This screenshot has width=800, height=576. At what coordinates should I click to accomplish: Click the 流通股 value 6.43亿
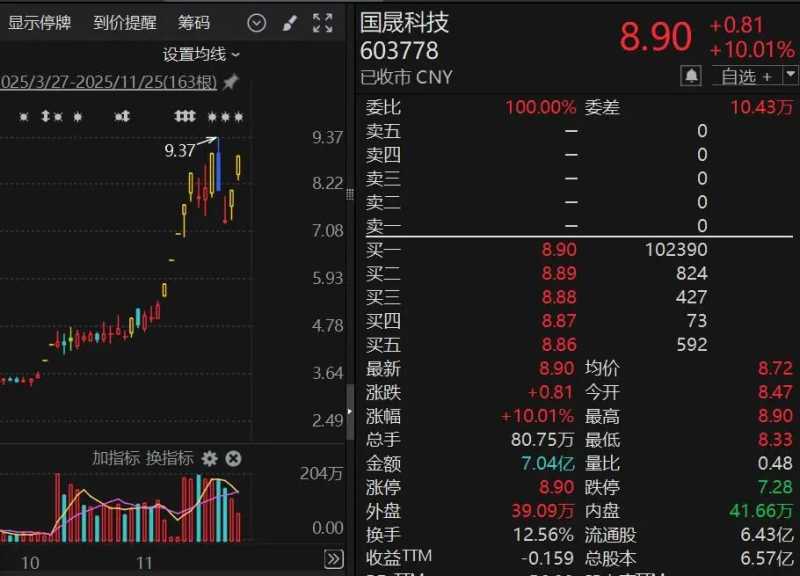(x=767, y=535)
